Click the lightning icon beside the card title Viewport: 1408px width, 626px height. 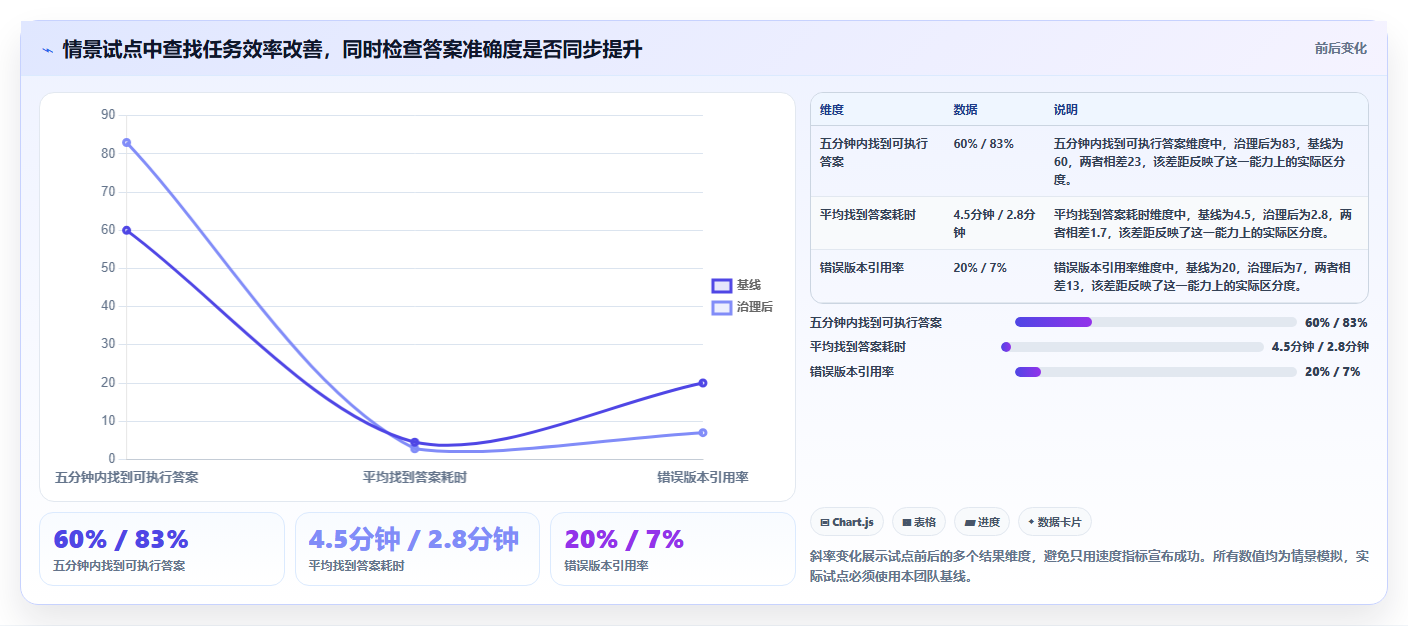click(x=47, y=50)
